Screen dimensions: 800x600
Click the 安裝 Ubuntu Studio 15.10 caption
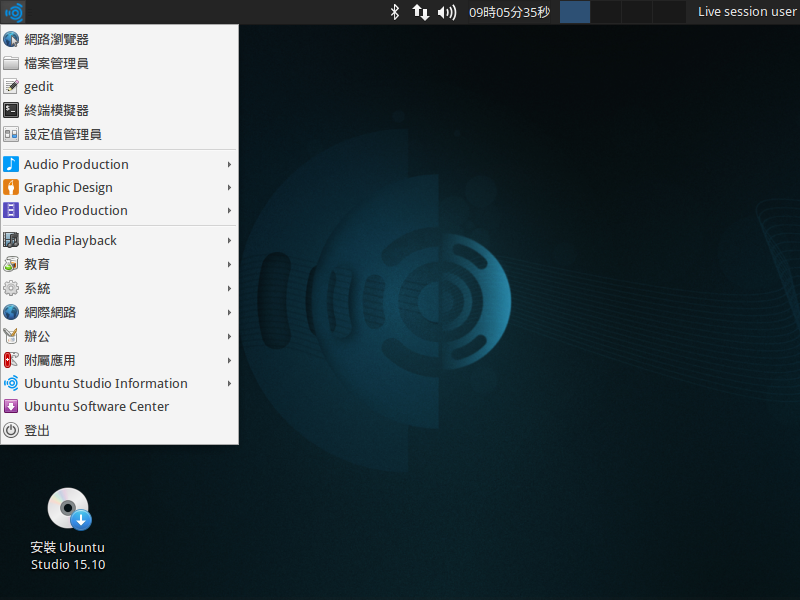[x=68, y=556]
